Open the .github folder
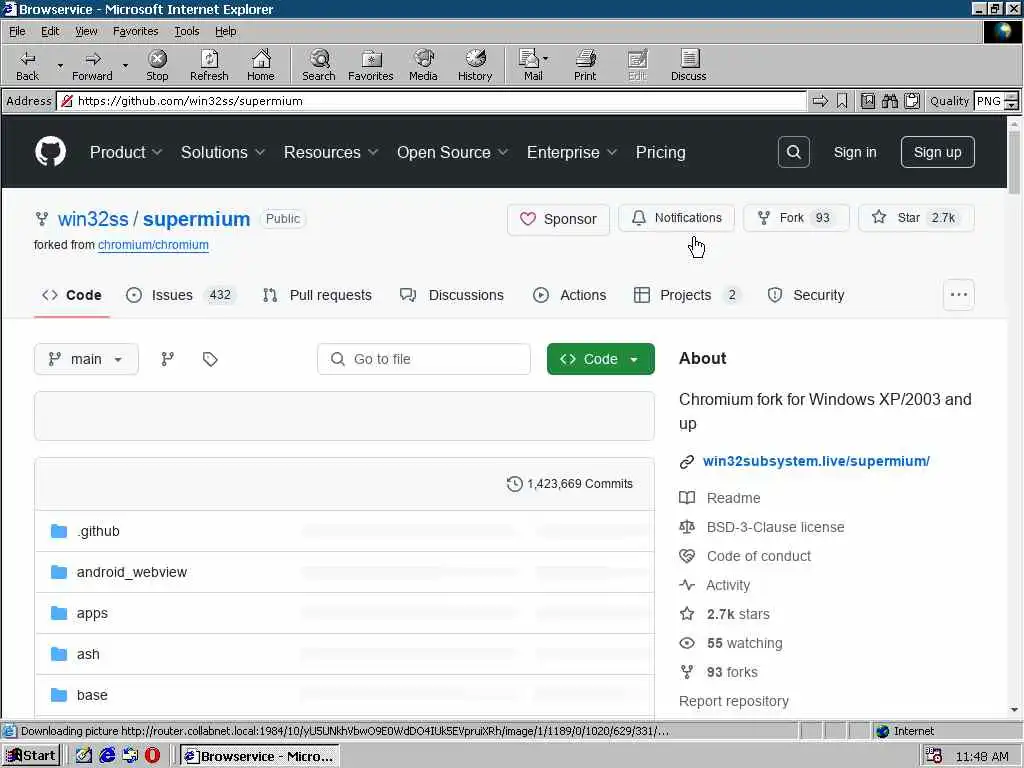Screen dimensions: 1024x768 [x=98, y=531]
